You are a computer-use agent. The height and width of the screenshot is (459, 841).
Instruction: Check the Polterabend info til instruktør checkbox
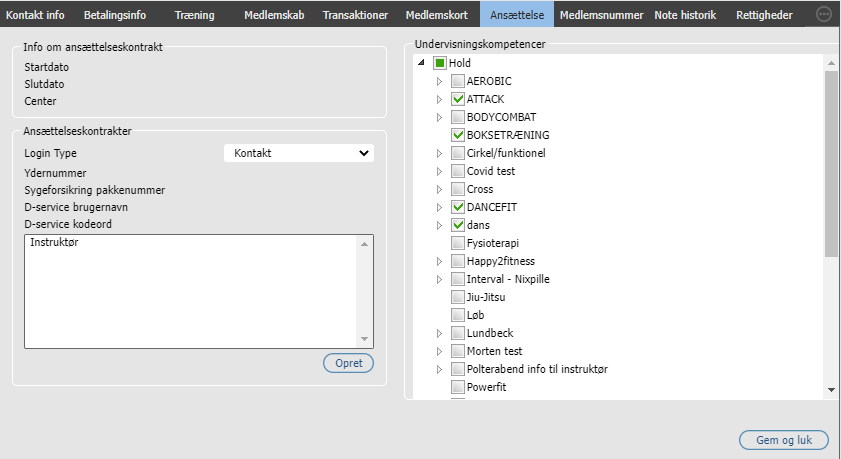458,369
